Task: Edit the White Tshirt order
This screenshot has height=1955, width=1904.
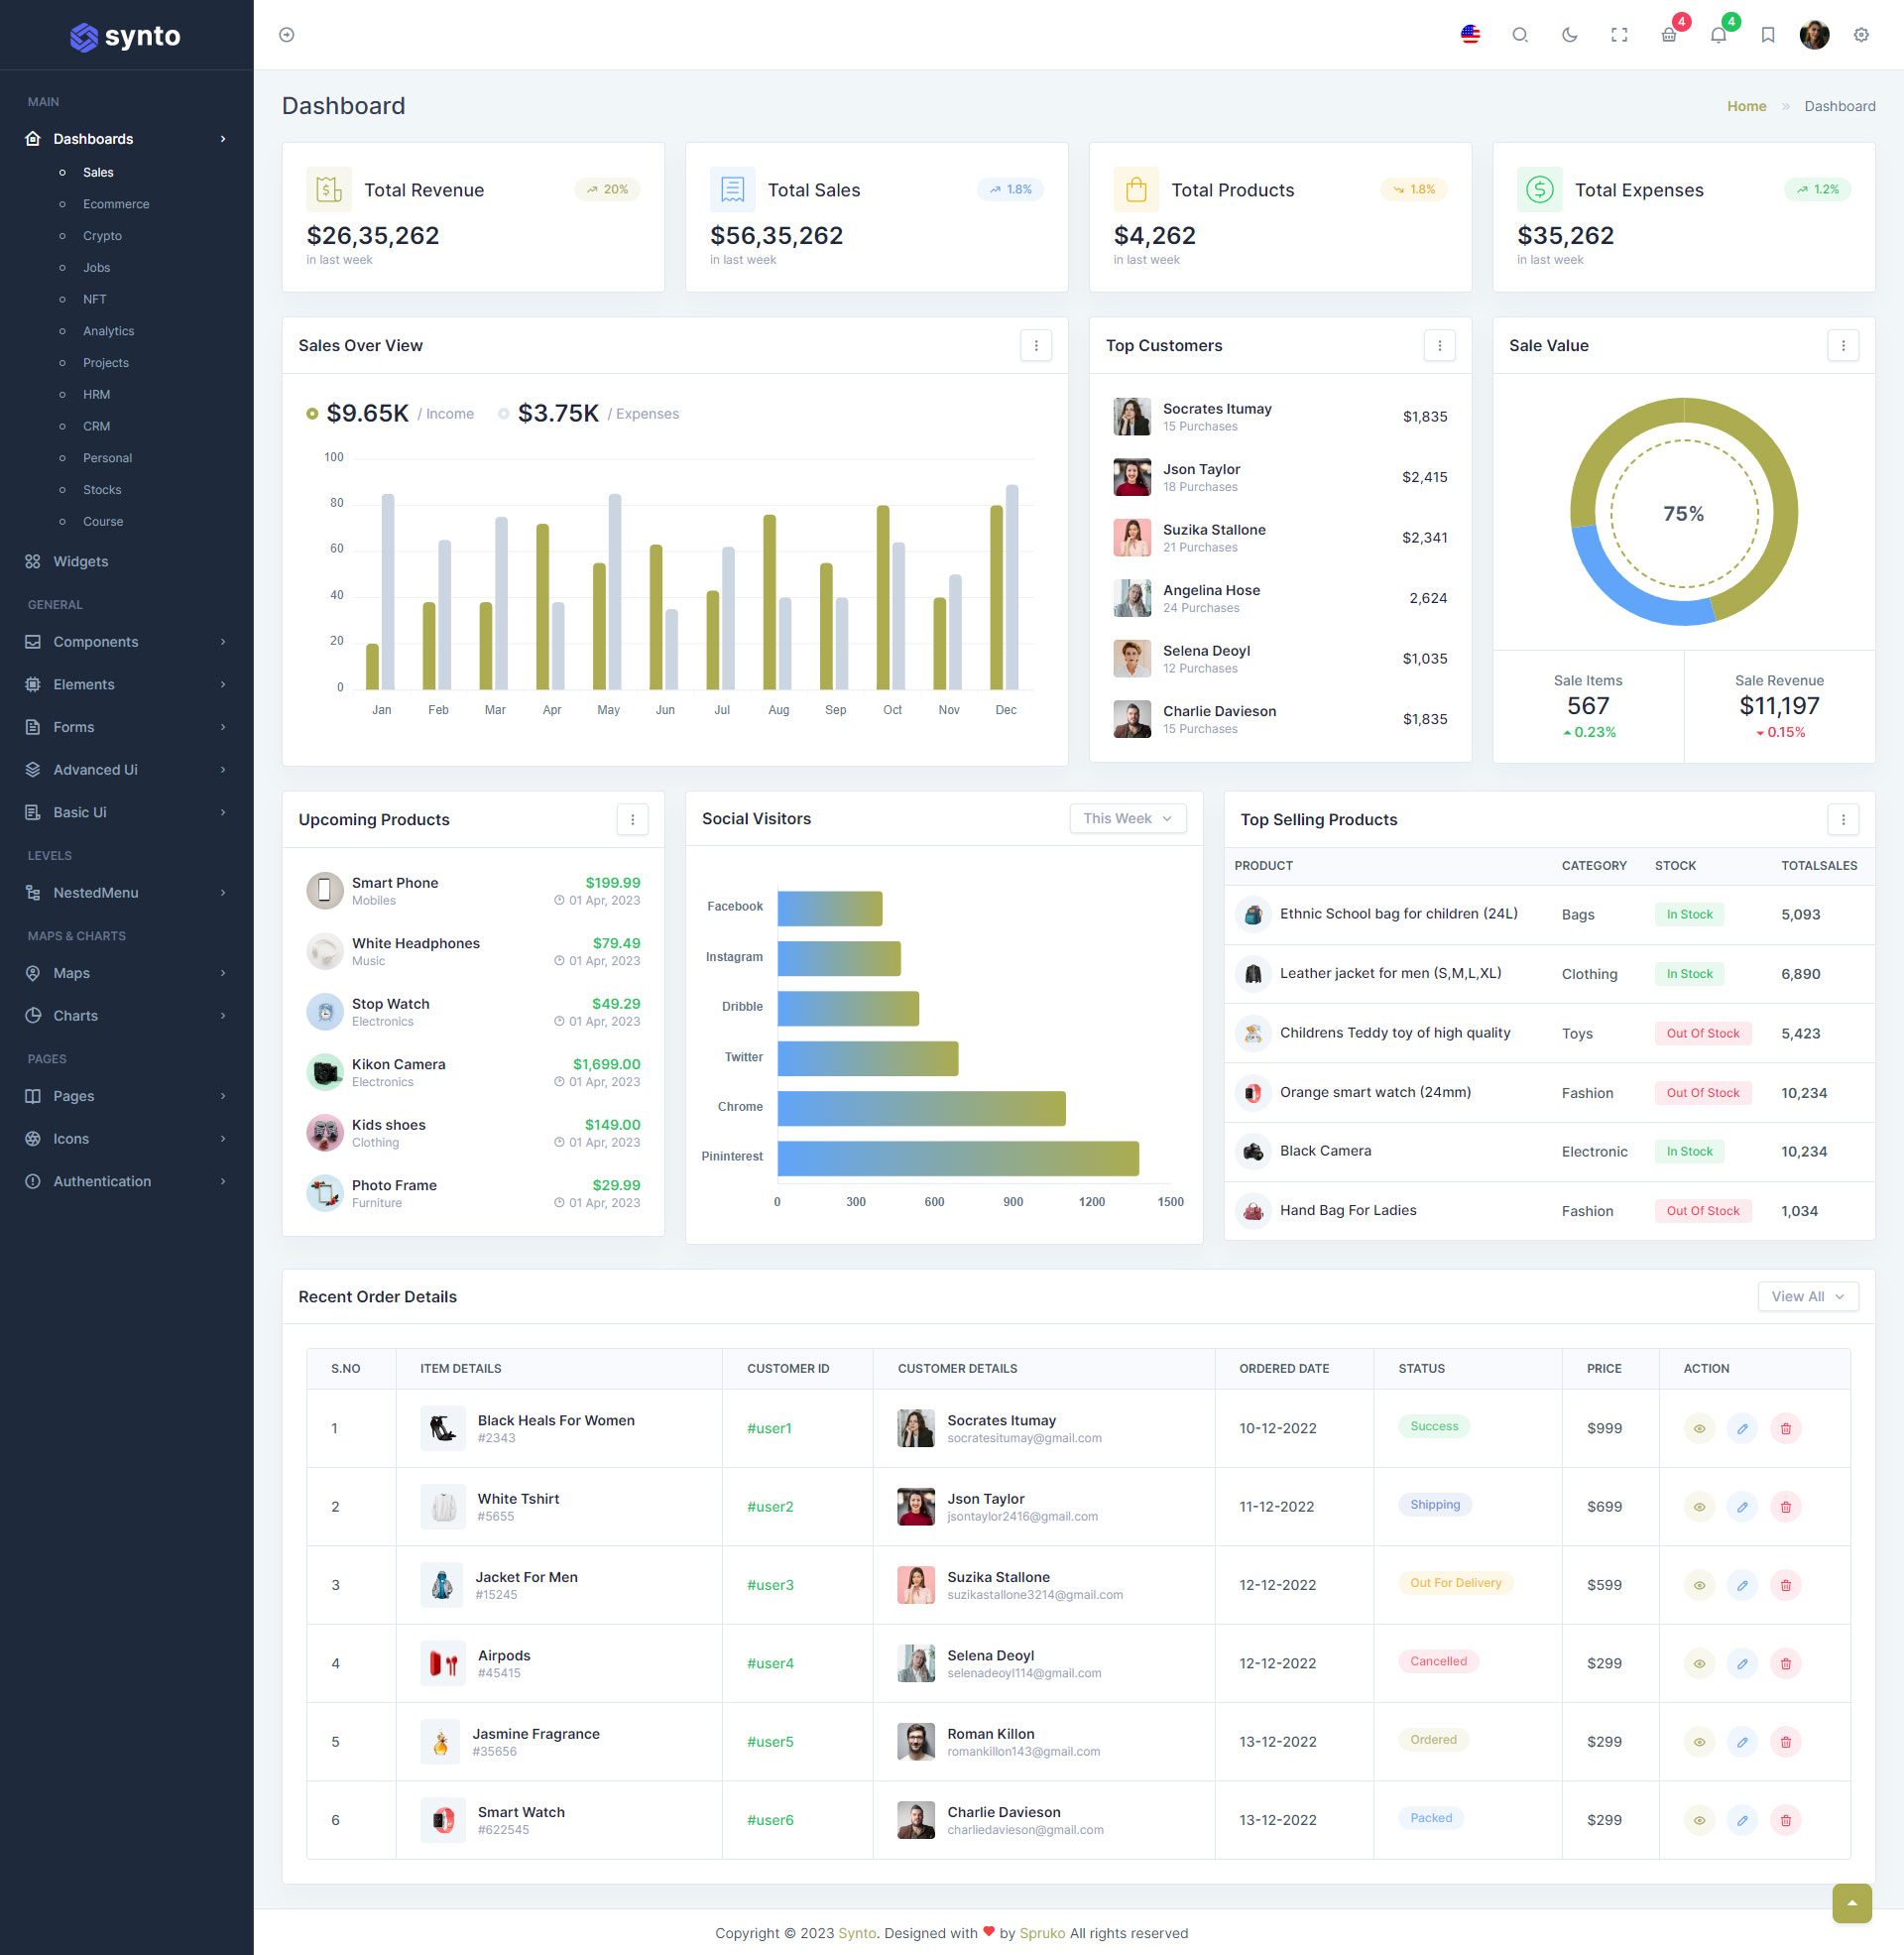Action: (1741, 1506)
